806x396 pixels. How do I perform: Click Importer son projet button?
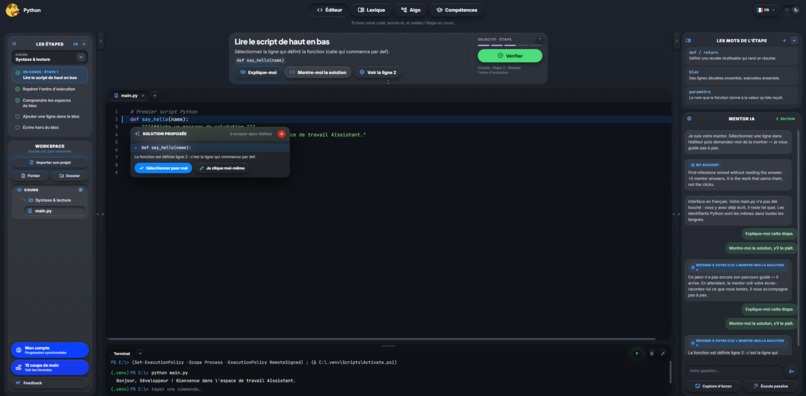tap(49, 162)
